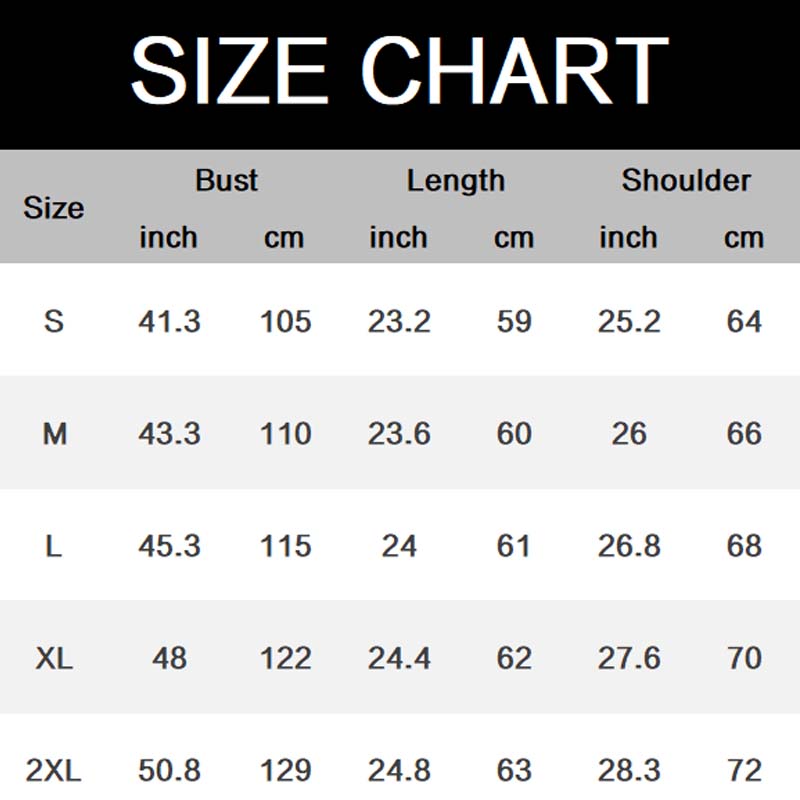The image size is (800, 800).
Task: Select the Shoulder column header
Action: (685, 180)
